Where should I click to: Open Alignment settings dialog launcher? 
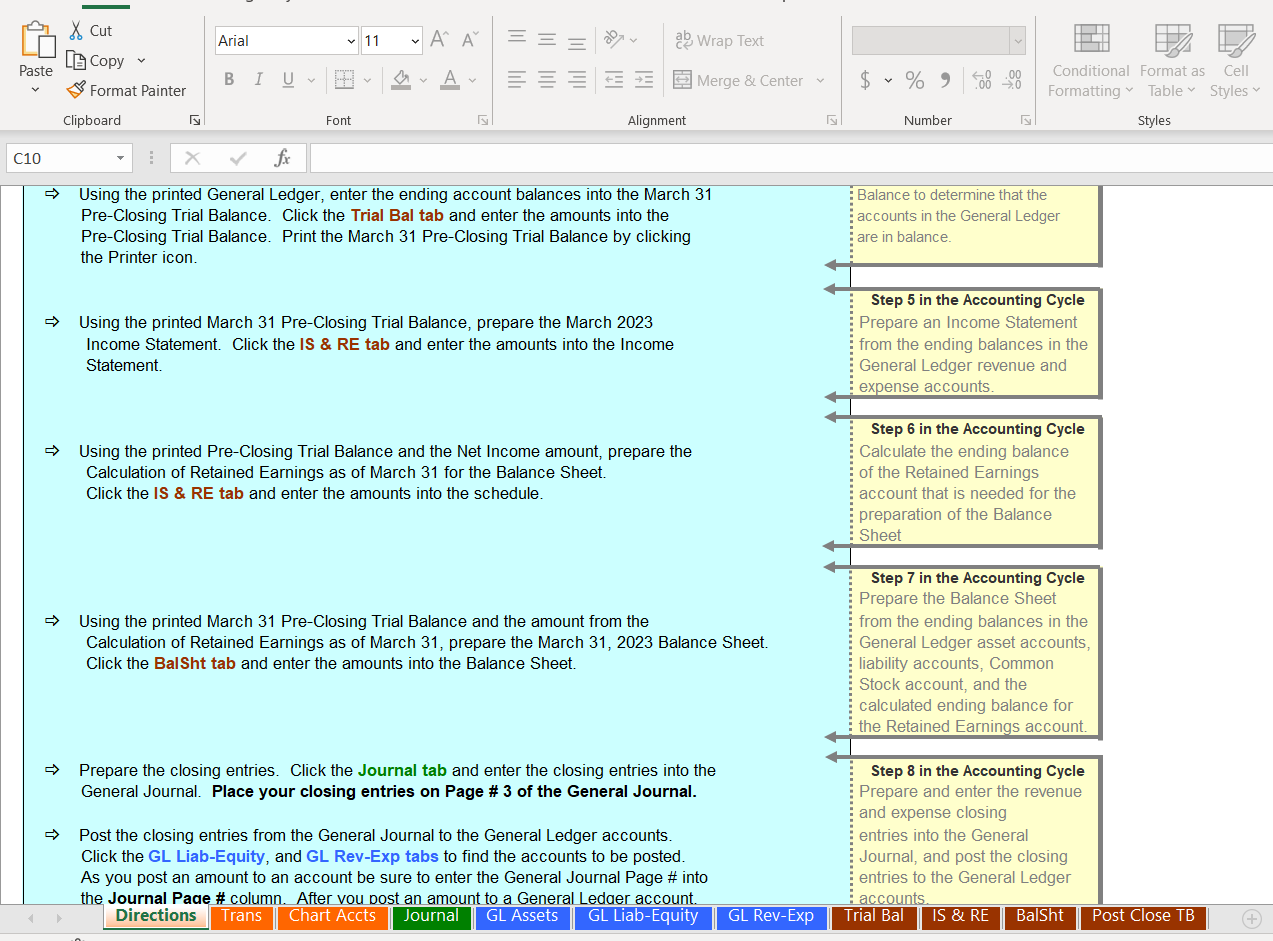pos(832,120)
